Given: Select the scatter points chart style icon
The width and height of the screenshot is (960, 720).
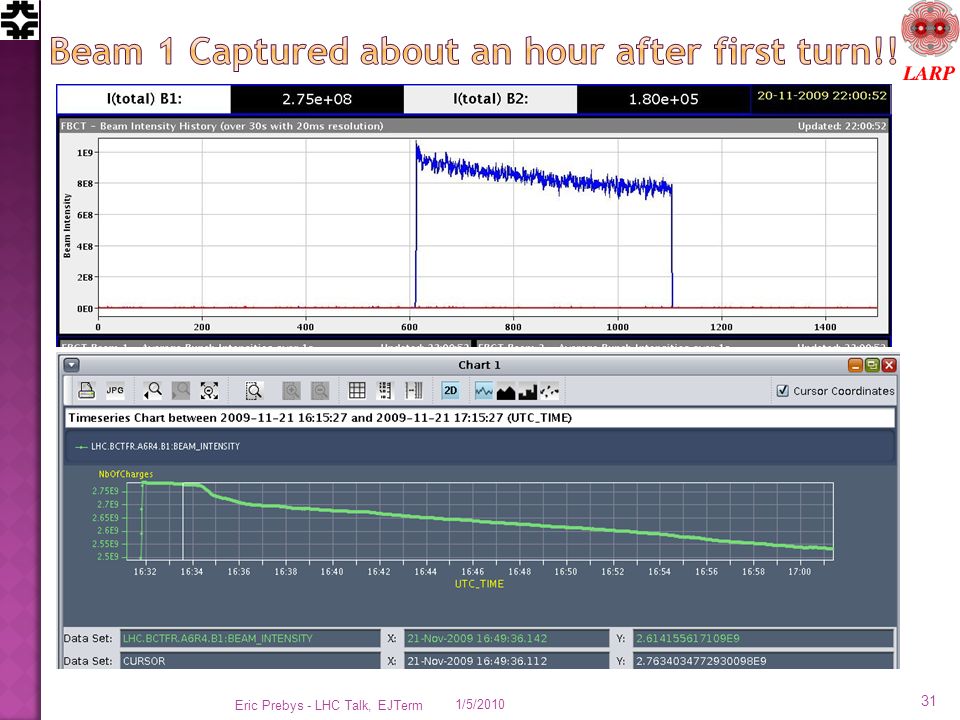Looking at the screenshot, I should 549,391.
